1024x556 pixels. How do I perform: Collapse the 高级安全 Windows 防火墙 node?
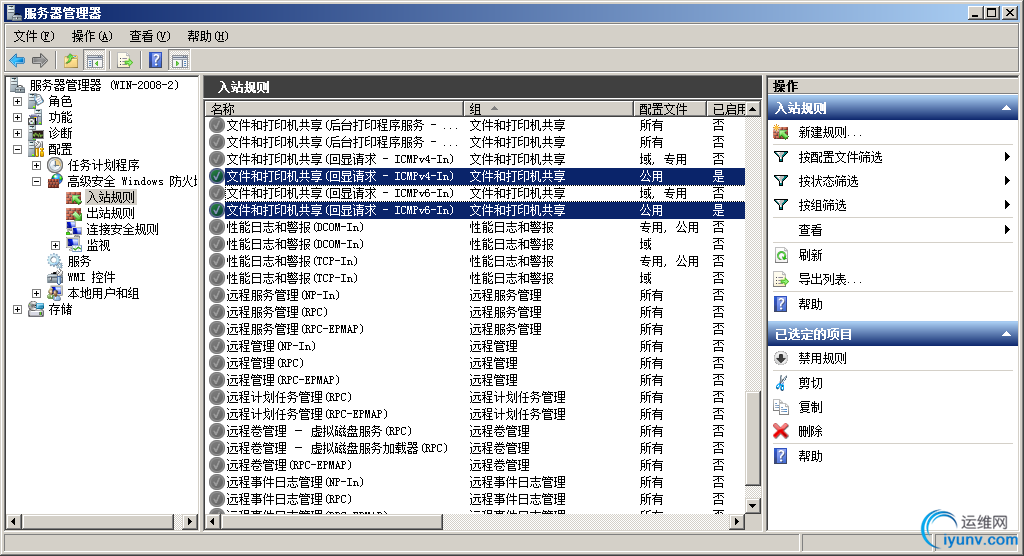point(37,182)
